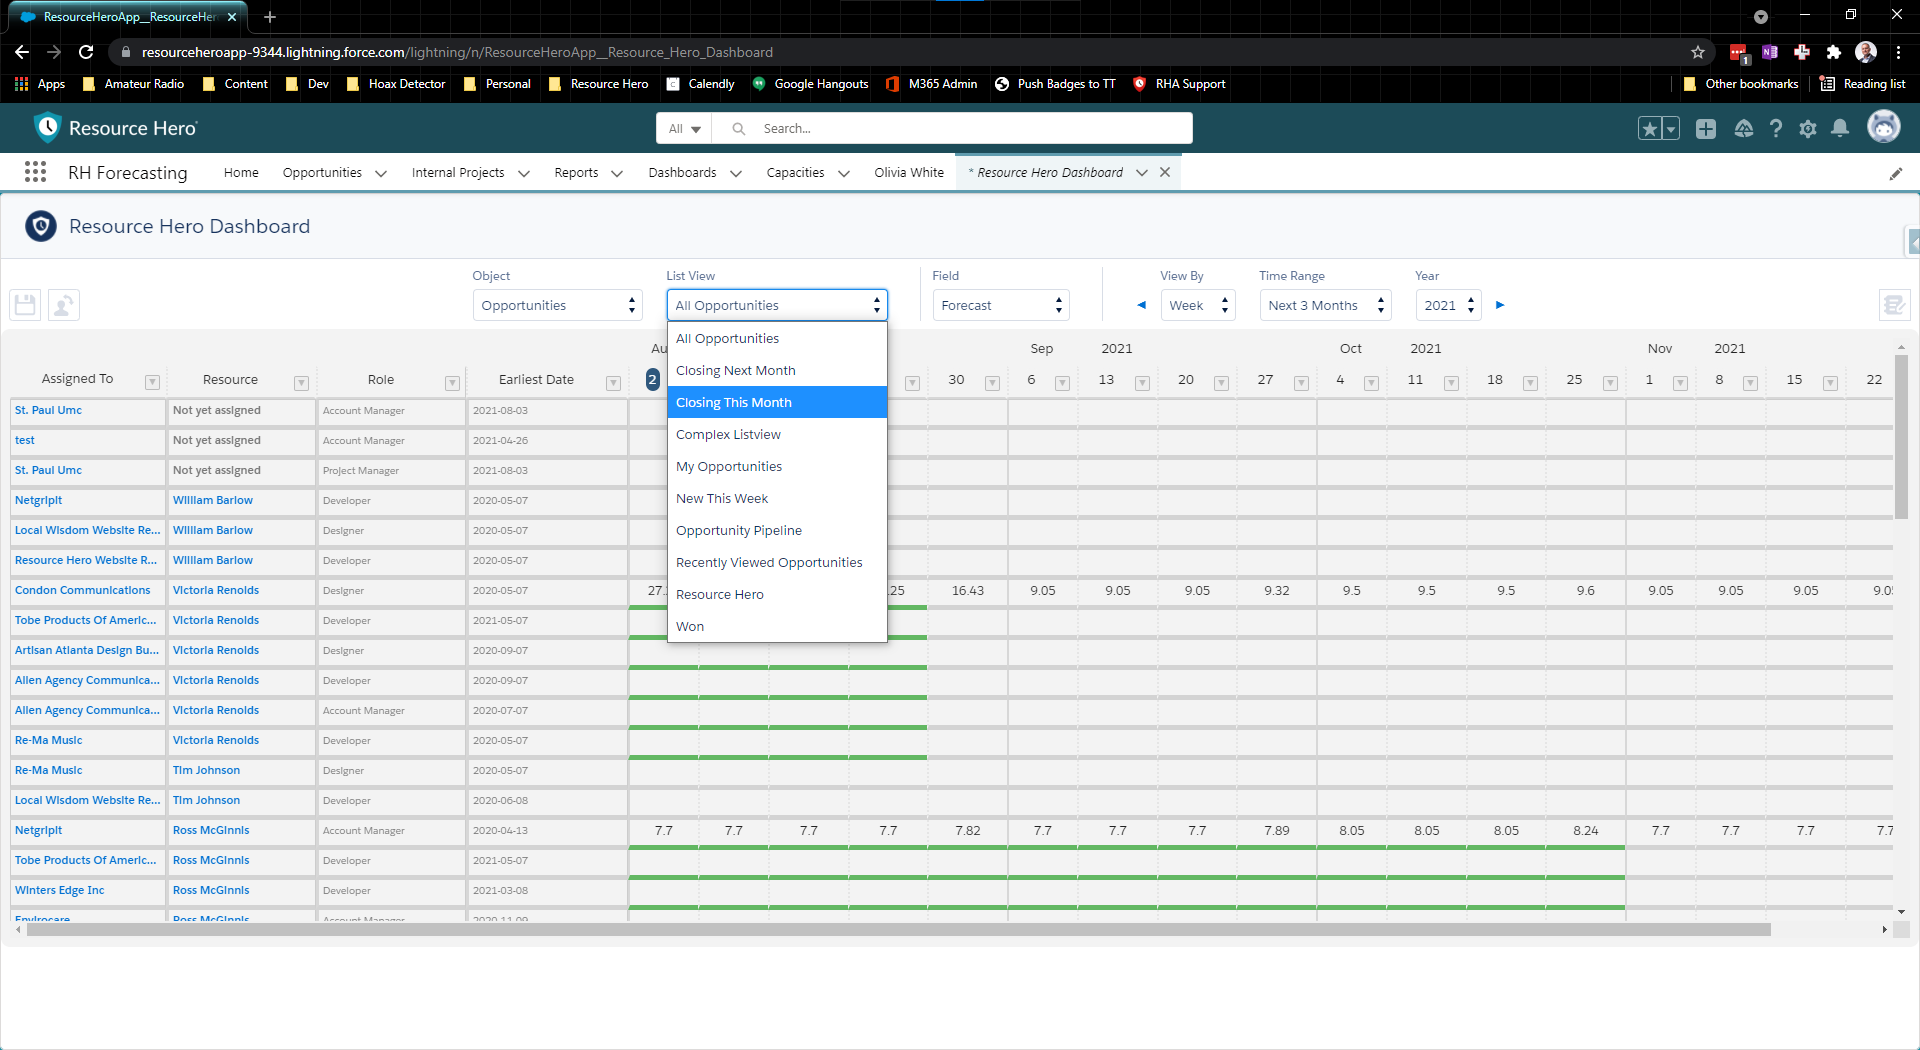Viewport: 1920px width, 1050px height.
Task: Open the user profile avatar
Action: pos(1884,127)
